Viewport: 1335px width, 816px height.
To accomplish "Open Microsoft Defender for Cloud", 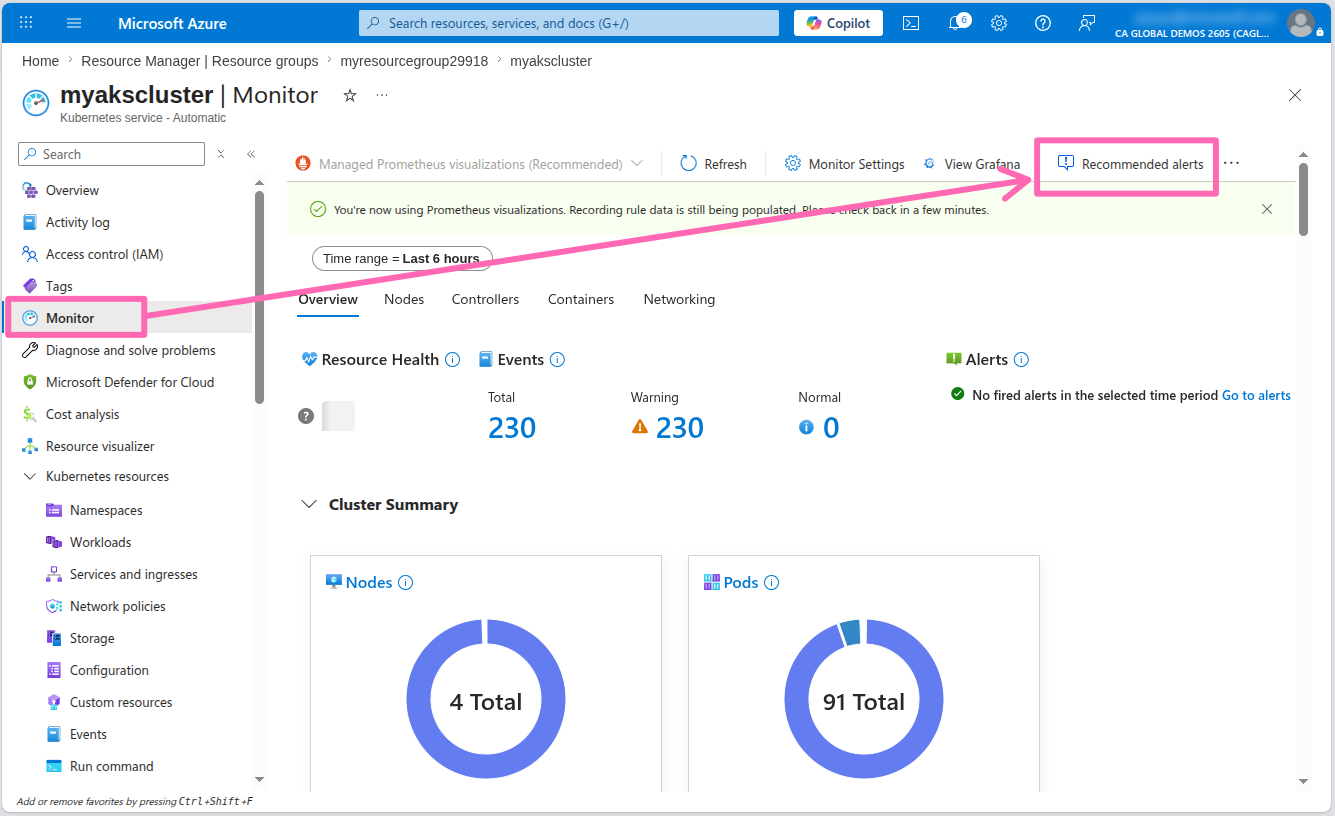I will point(129,382).
